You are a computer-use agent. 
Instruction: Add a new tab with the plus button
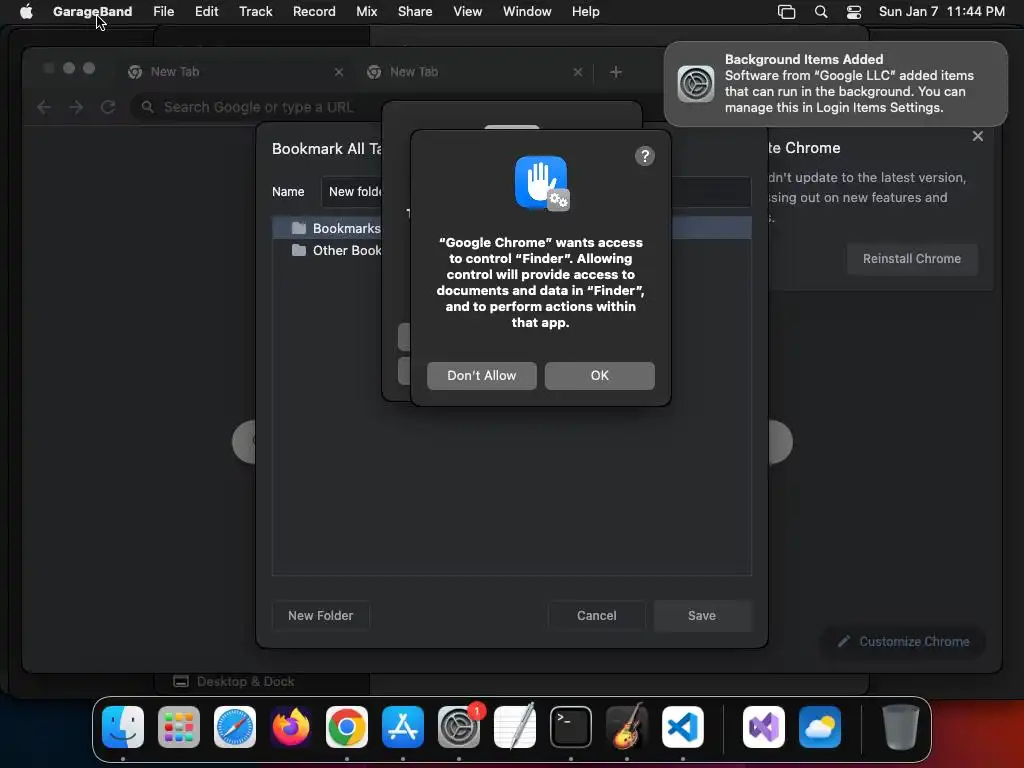[616, 72]
